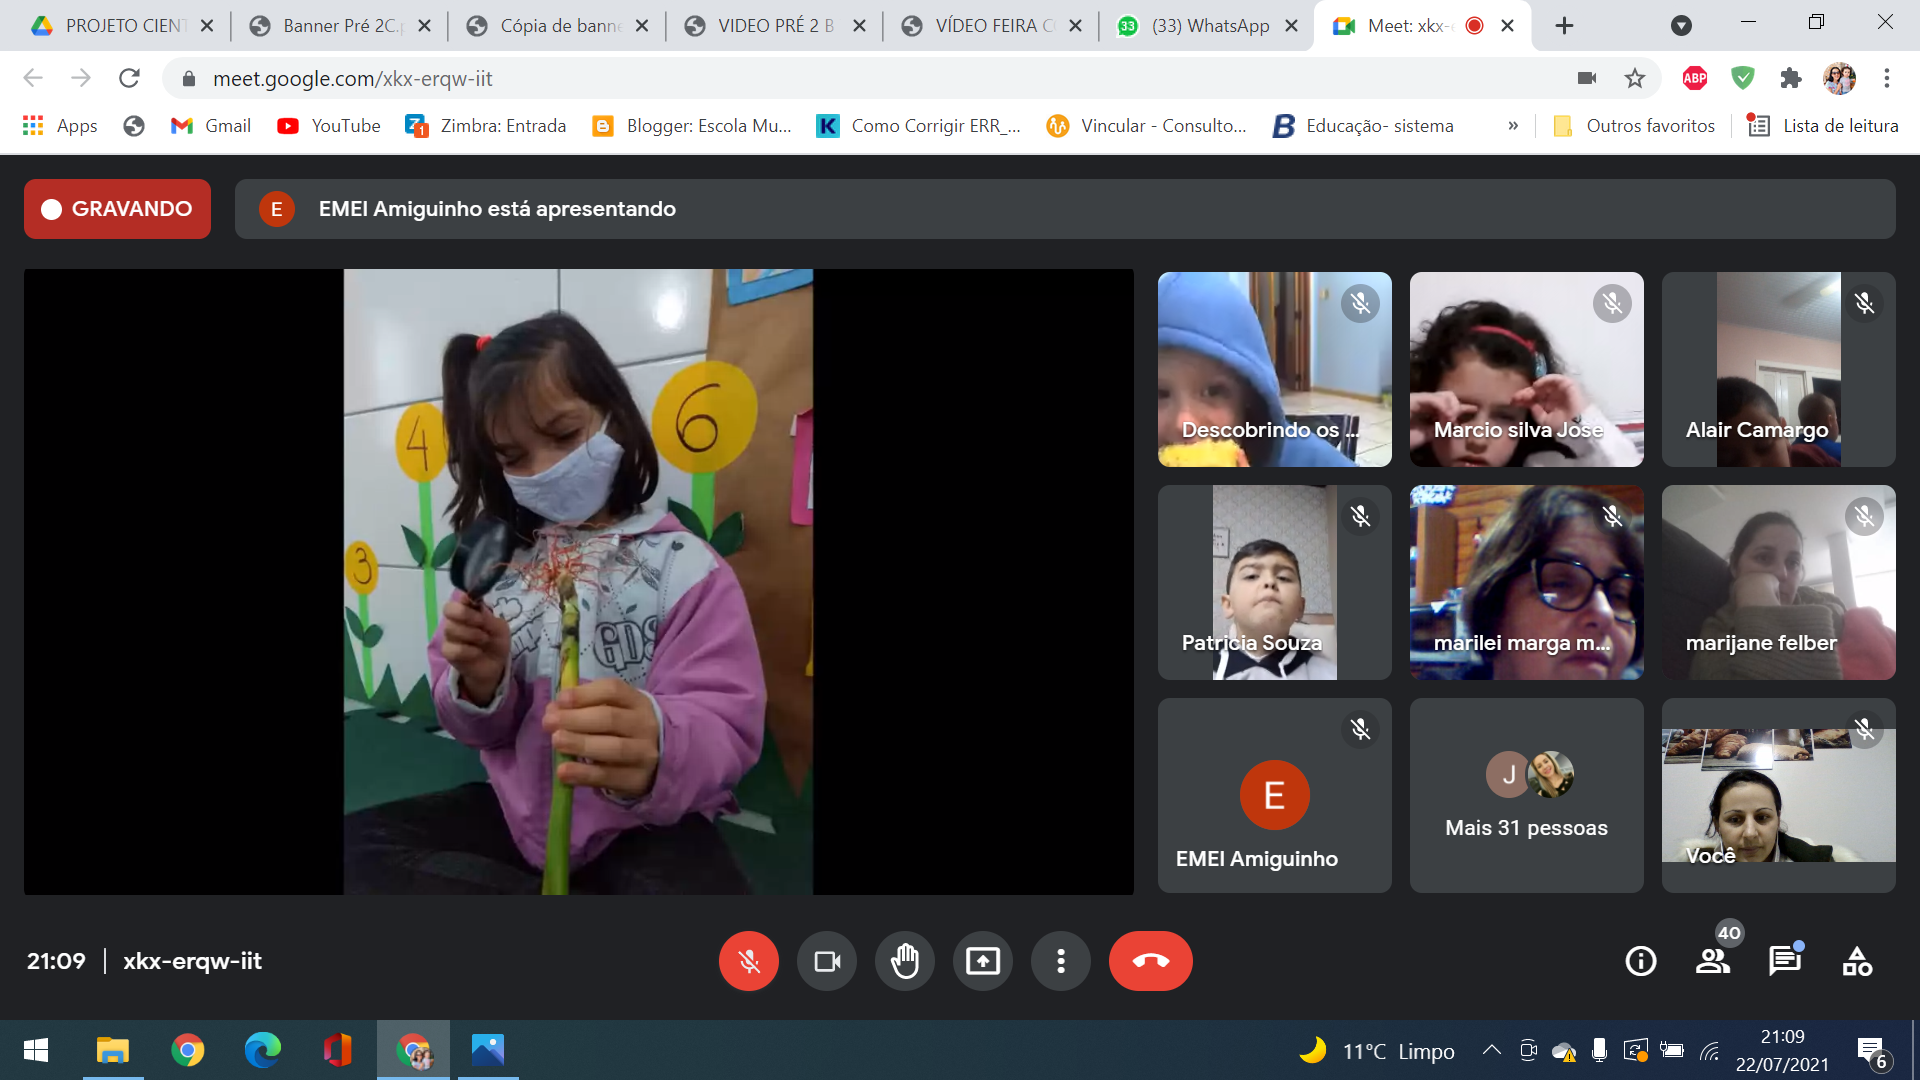This screenshot has height=1080, width=1920.
Task: Toggle the camera permission icon in address bar
Action: pos(1587,78)
